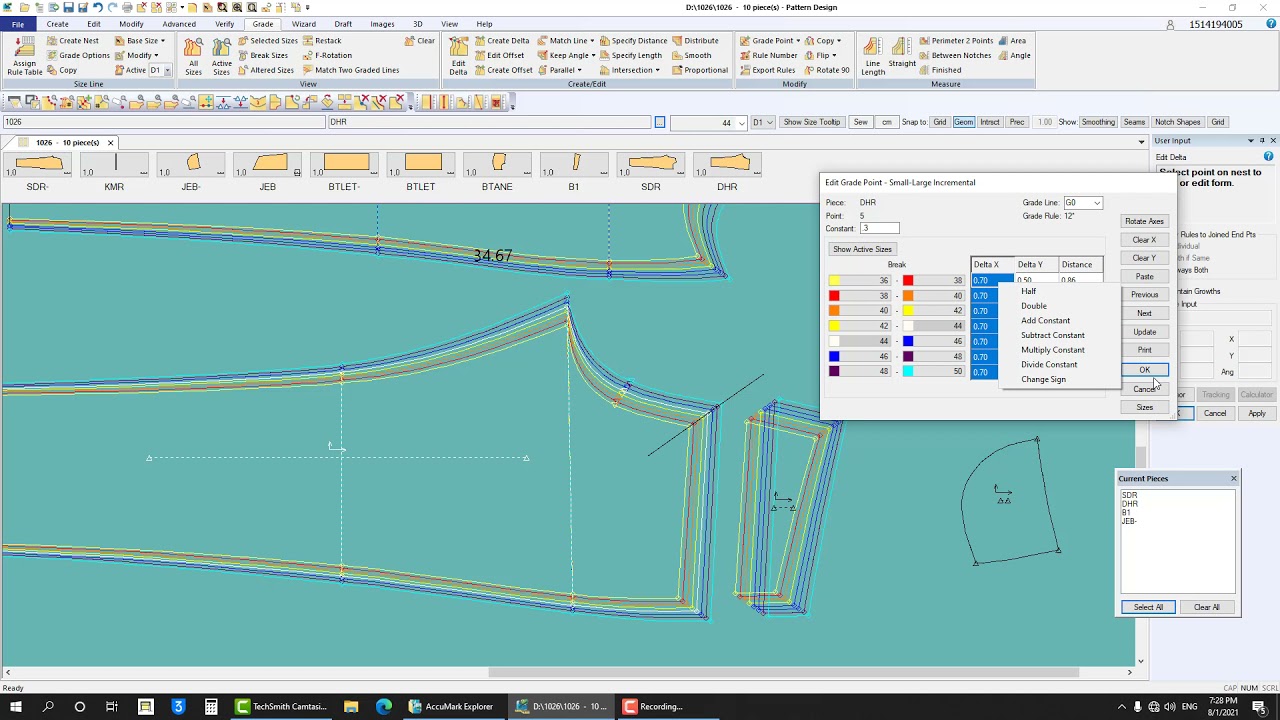Click Select All in Current Pieces
This screenshot has width=1280, height=720.
click(x=1148, y=607)
